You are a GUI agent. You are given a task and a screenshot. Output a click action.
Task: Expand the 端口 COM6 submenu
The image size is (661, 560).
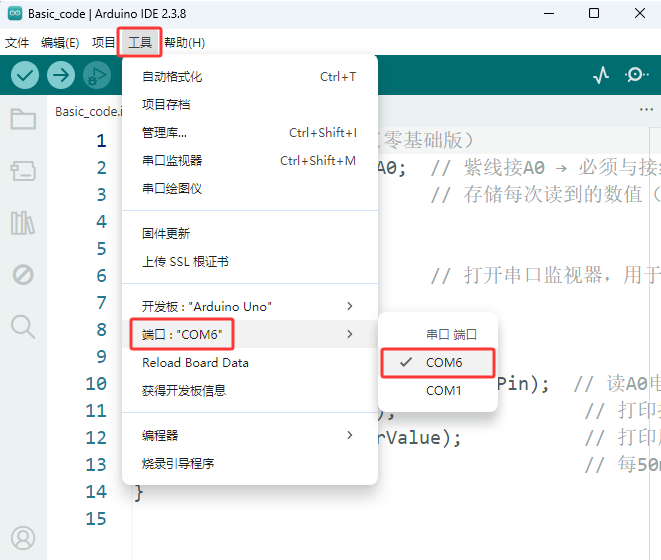coord(250,334)
